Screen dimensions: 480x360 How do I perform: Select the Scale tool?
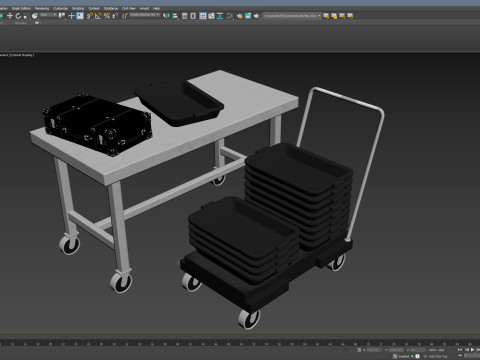tap(26, 16)
